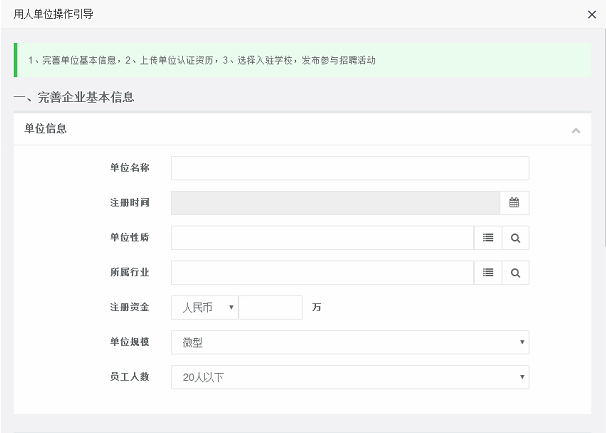This screenshot has height=433, width=606.
Task: Collapse the 单位信息 panel with the chevron
Action: pos(575,130)
